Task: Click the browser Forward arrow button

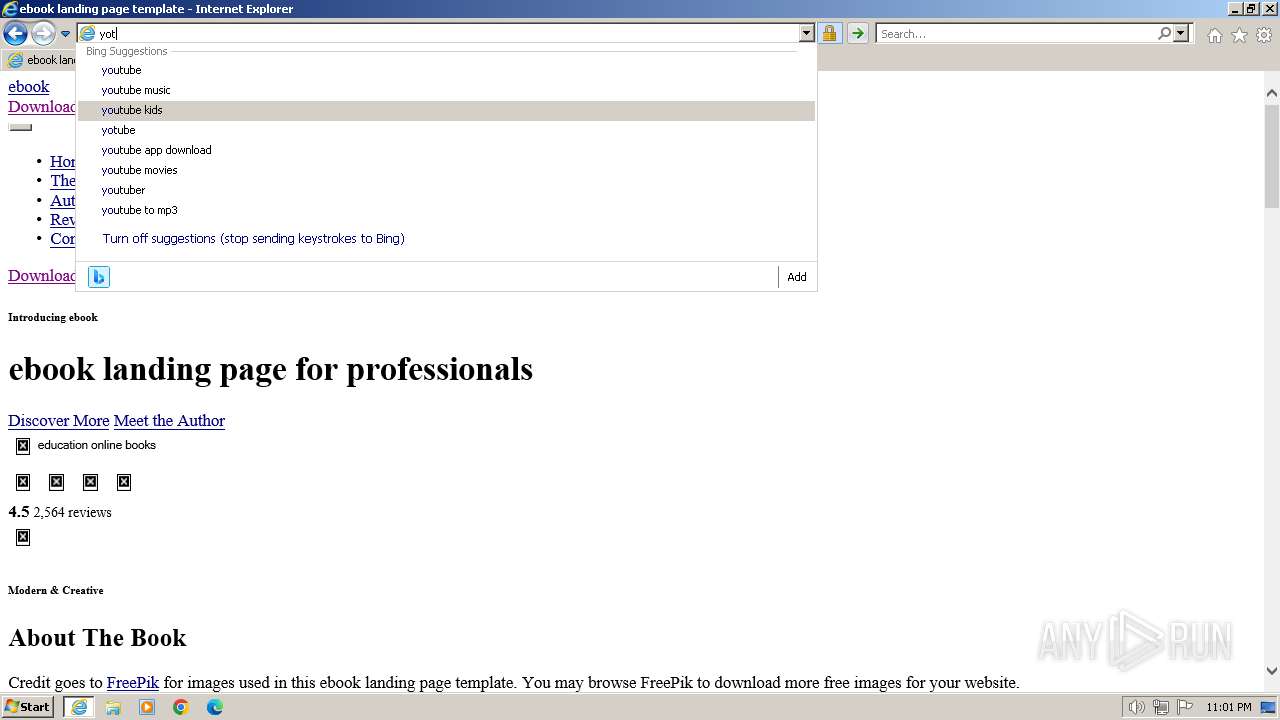Action: pyautogui.click(x=43, y=34)
